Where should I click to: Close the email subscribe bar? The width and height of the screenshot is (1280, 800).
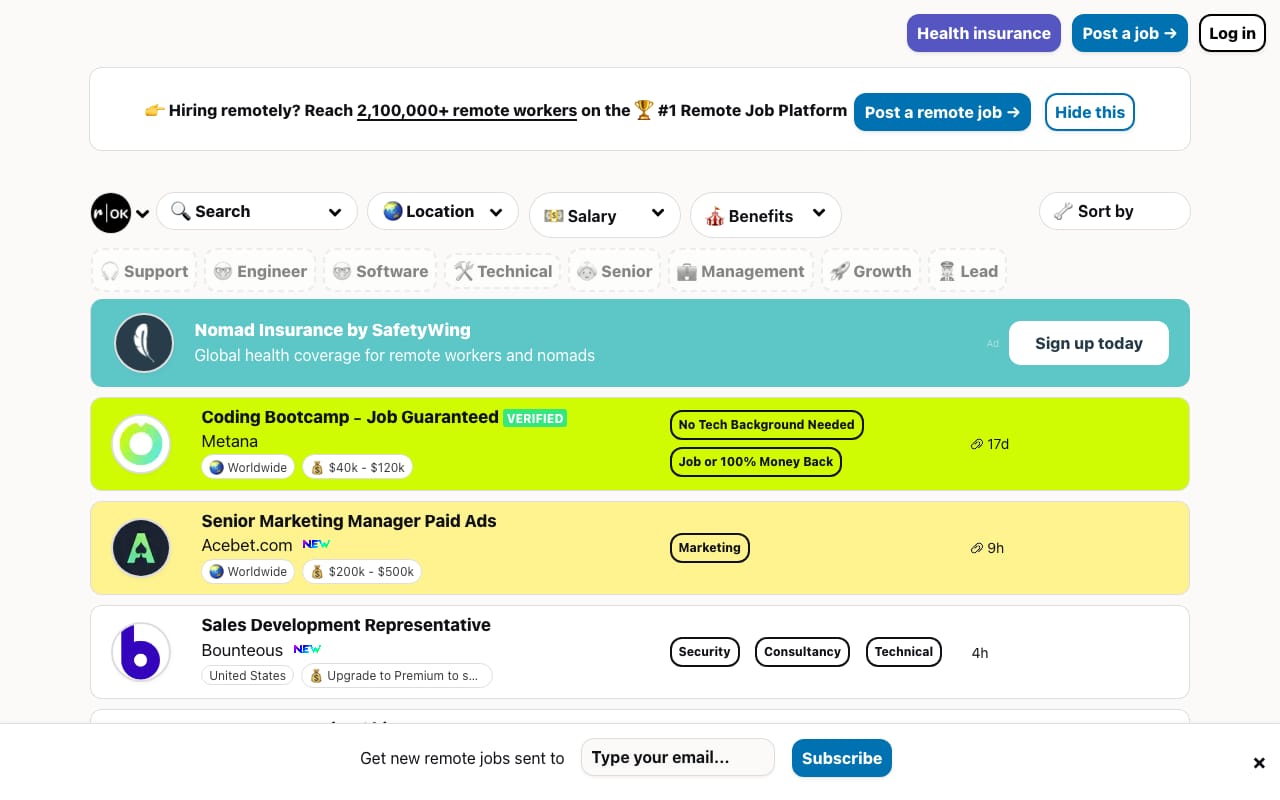1259,763
